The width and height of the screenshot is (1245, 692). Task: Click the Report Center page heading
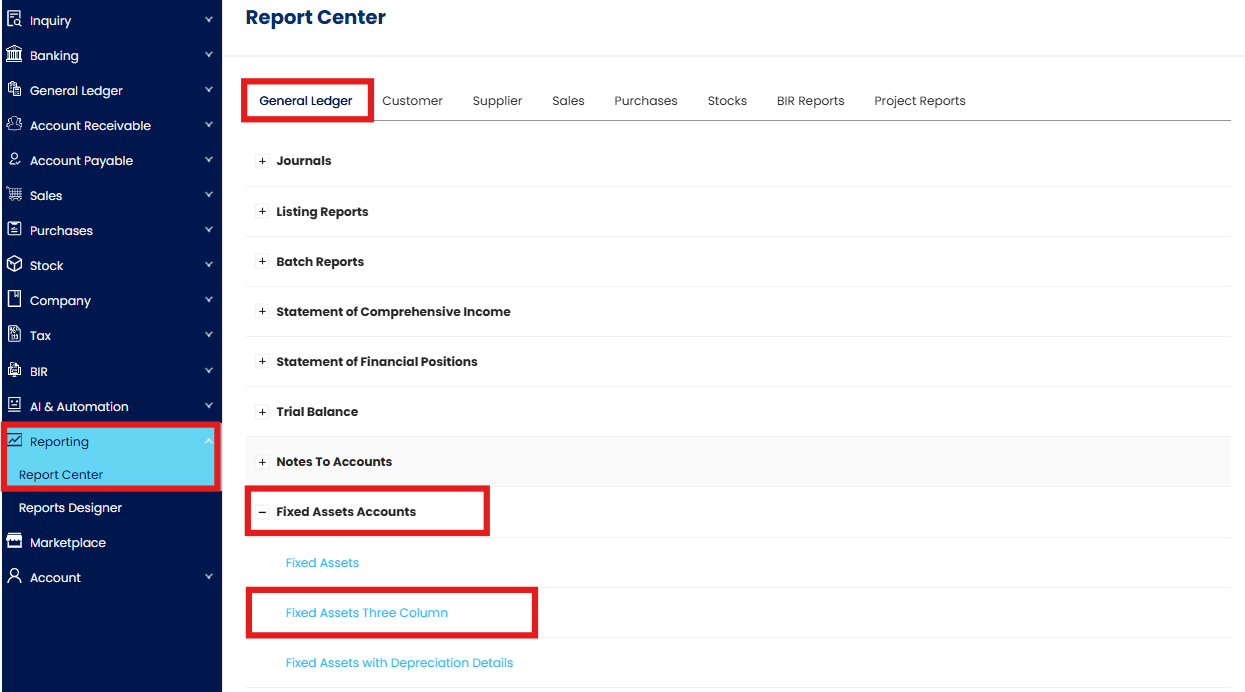click(315, 17)
